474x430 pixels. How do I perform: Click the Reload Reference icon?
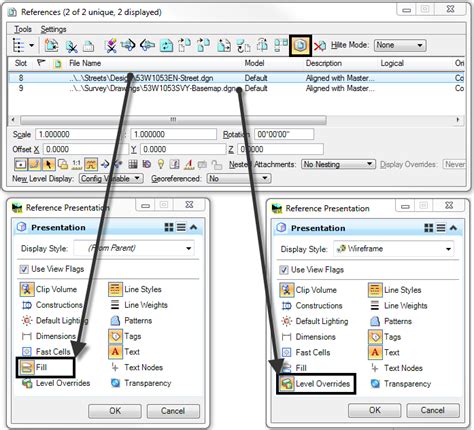pos(166,45)
